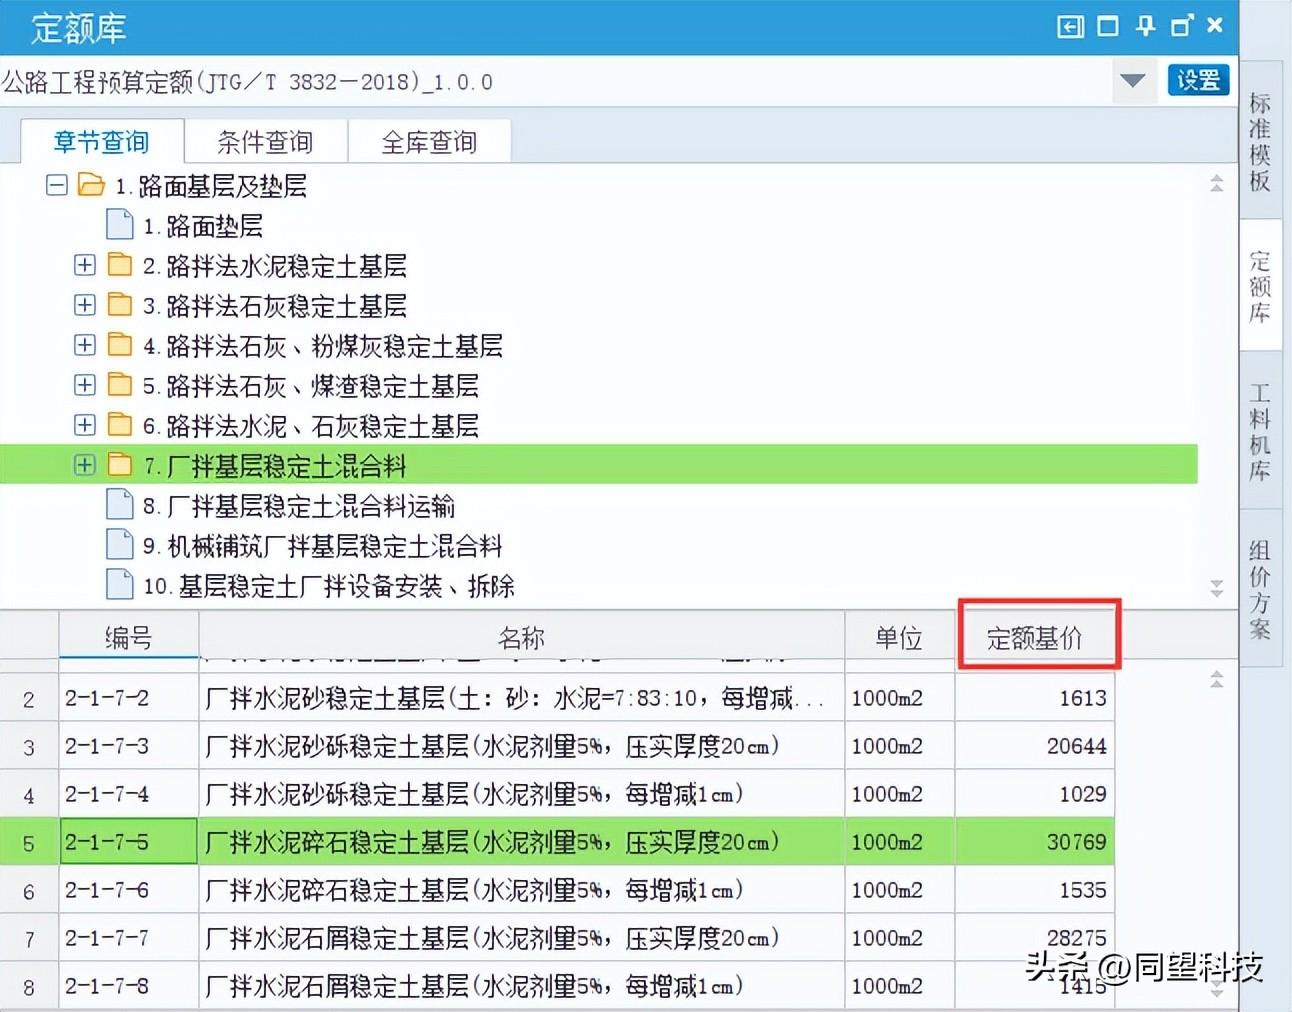This screenshot has height=1012, width=1292.
Task: Collapse the 1.路面基层及垫层 tree node
Action: tap(57, 185)
